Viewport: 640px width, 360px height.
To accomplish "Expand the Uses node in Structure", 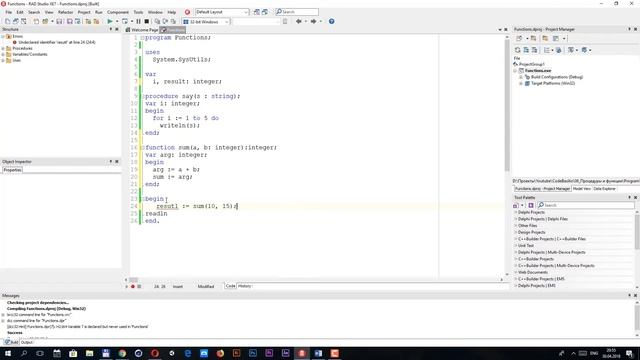I will coord(3,60).
